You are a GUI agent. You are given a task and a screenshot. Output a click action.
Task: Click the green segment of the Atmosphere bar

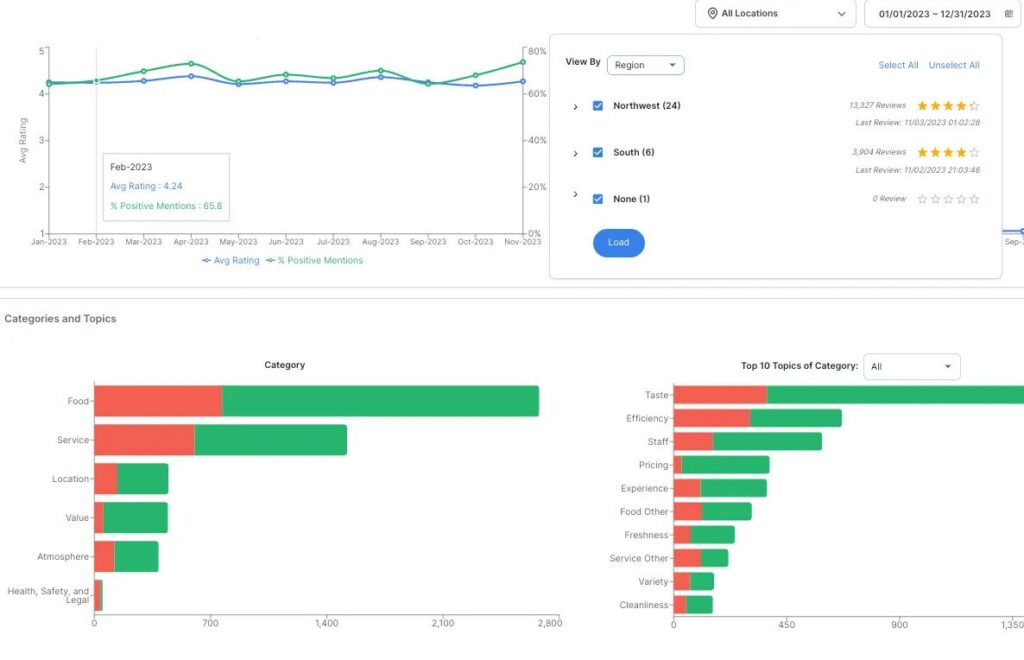point(136,556)
